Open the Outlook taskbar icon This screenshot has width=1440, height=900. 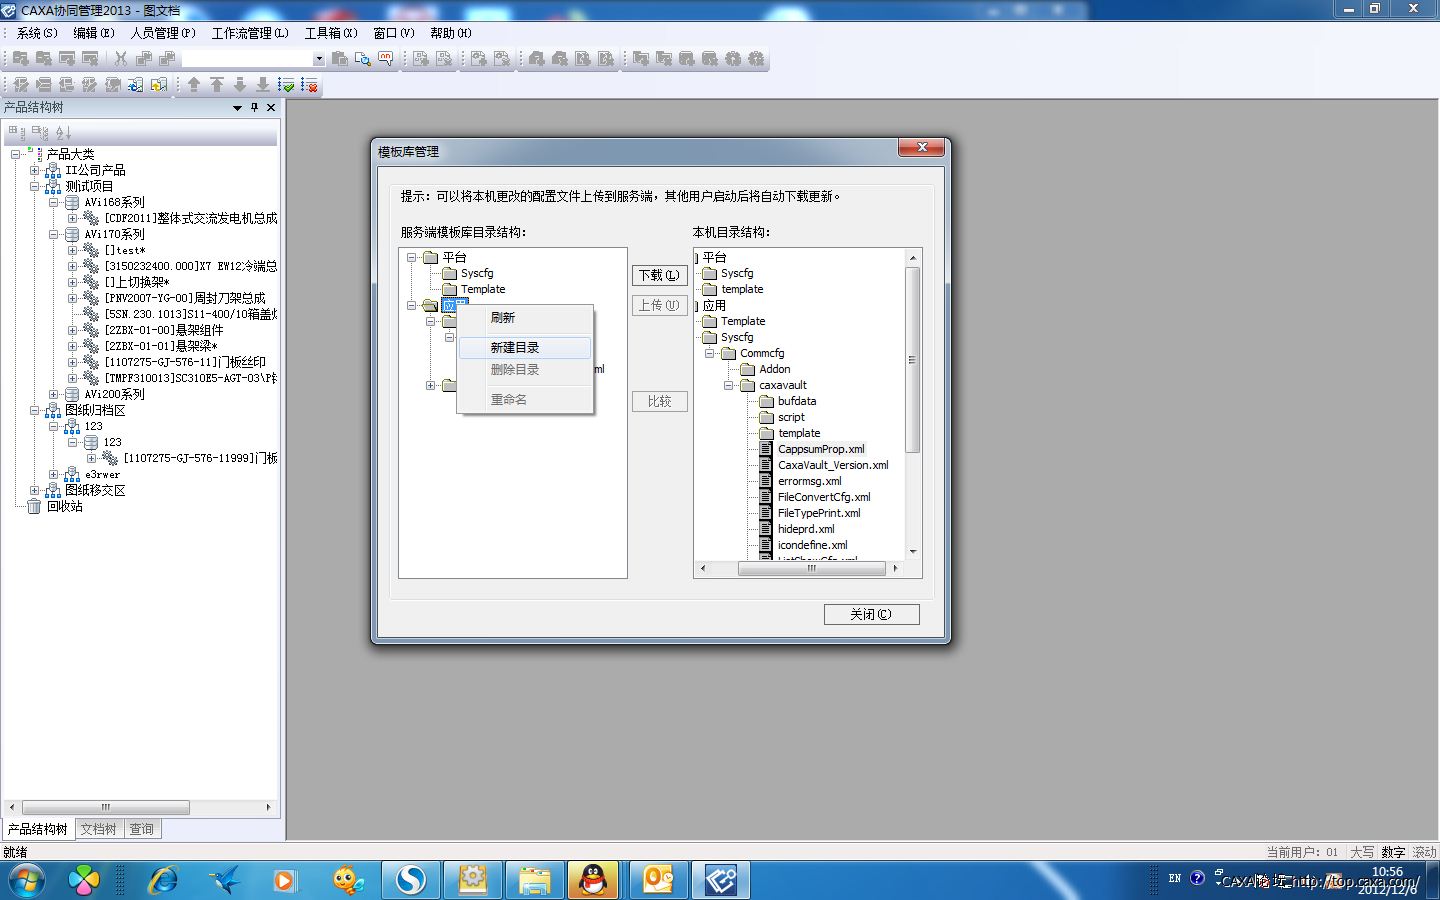tap(658, 880)
